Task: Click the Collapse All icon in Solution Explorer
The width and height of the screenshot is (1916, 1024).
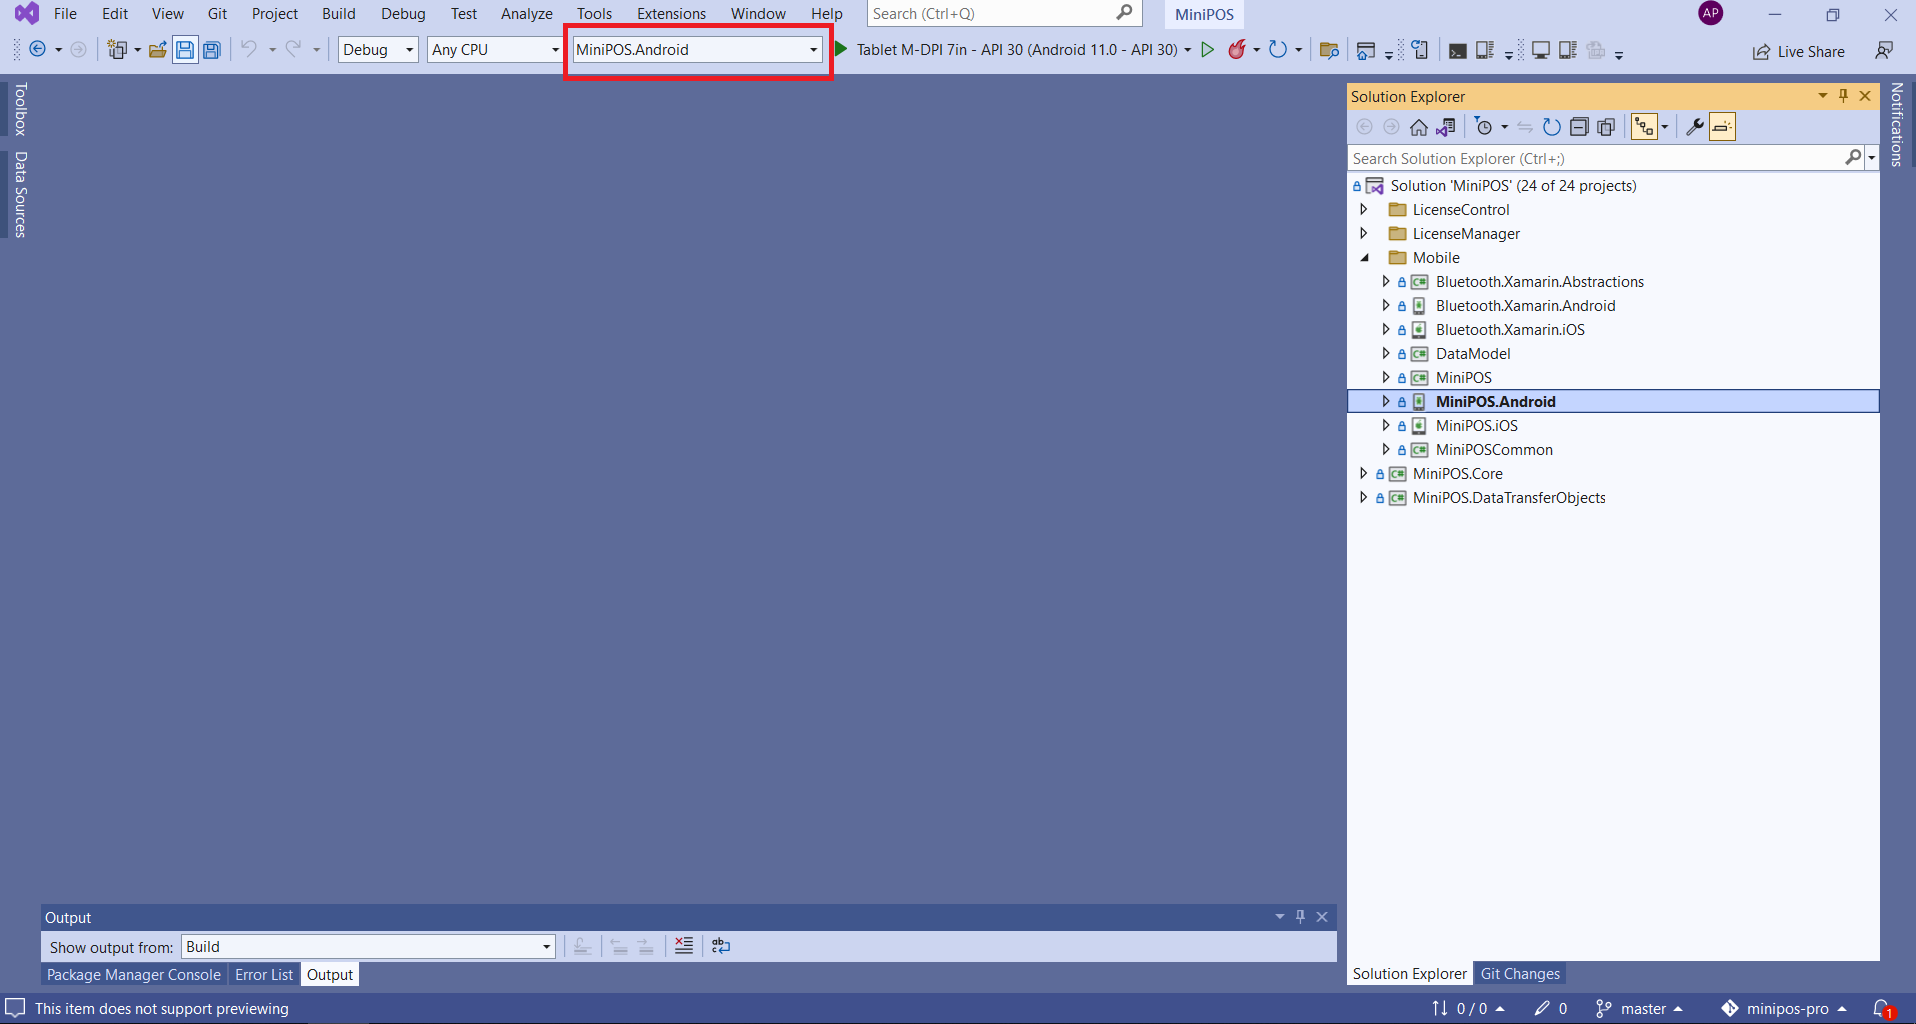Action: [x=1579, y=127]
